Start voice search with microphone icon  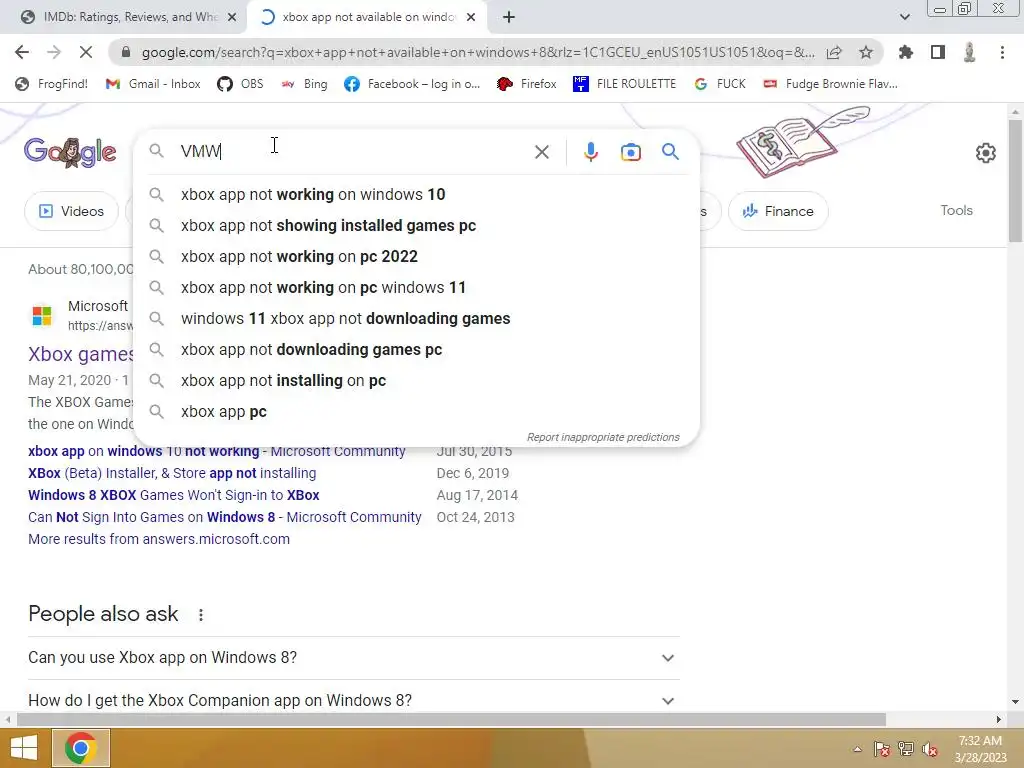click(590, 152)
